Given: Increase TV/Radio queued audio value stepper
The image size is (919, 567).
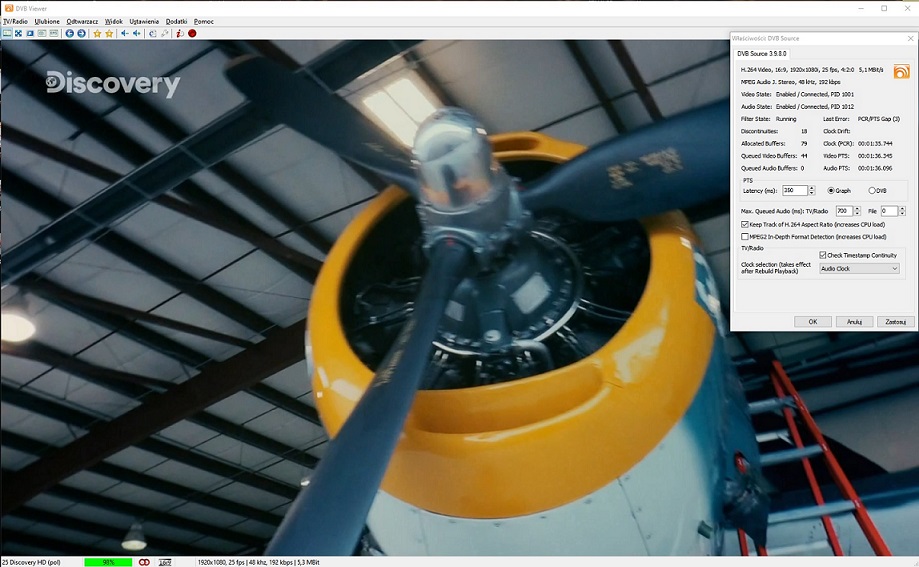Looking at the screenshot, I should 857,208.
